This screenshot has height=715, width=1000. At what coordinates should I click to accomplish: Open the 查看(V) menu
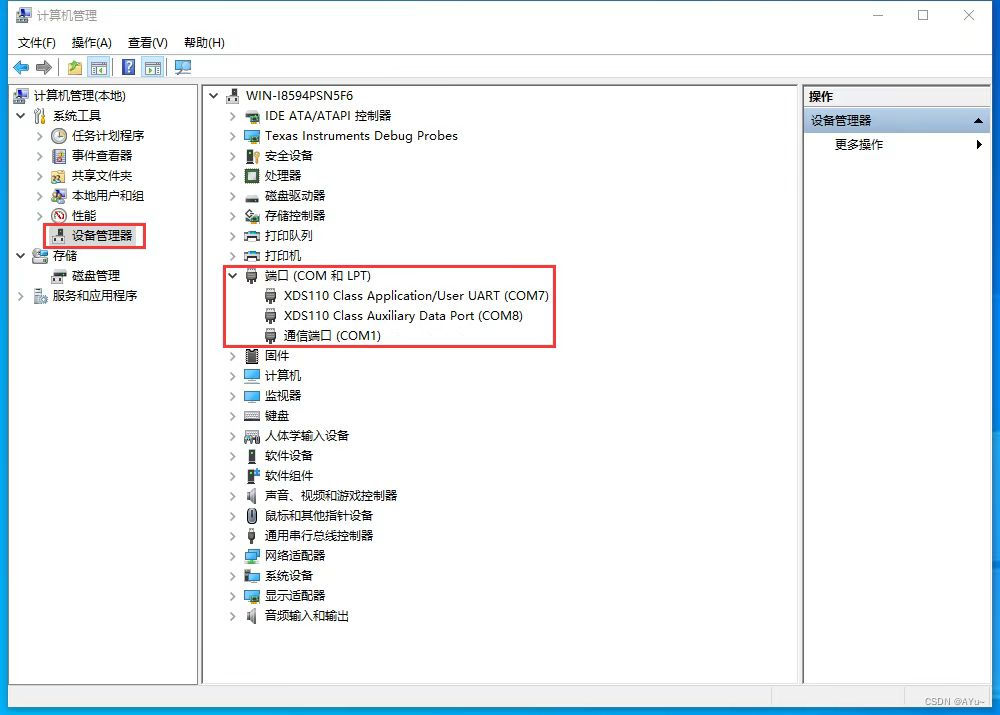tap(148, 43)
